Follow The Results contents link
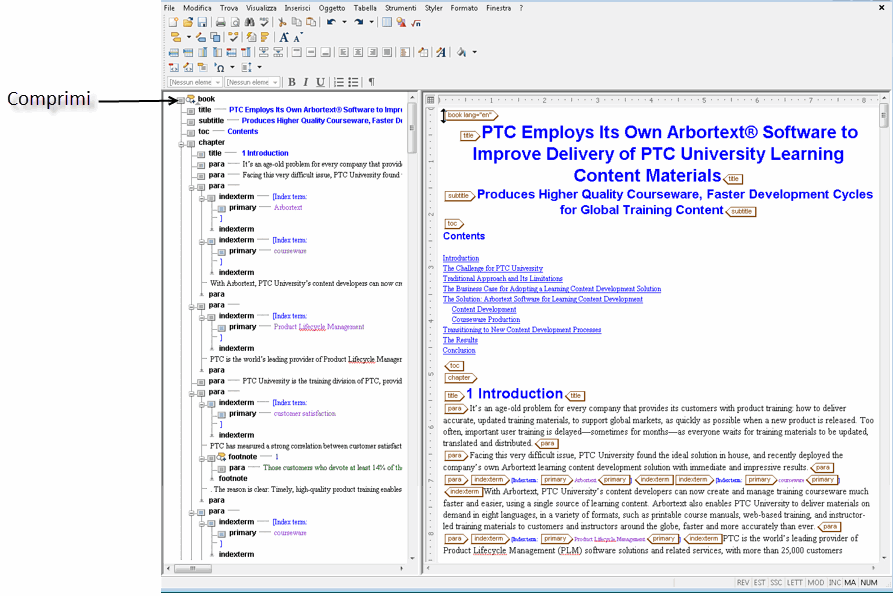This screenshot has width=893, height=596. pos(460,340)
